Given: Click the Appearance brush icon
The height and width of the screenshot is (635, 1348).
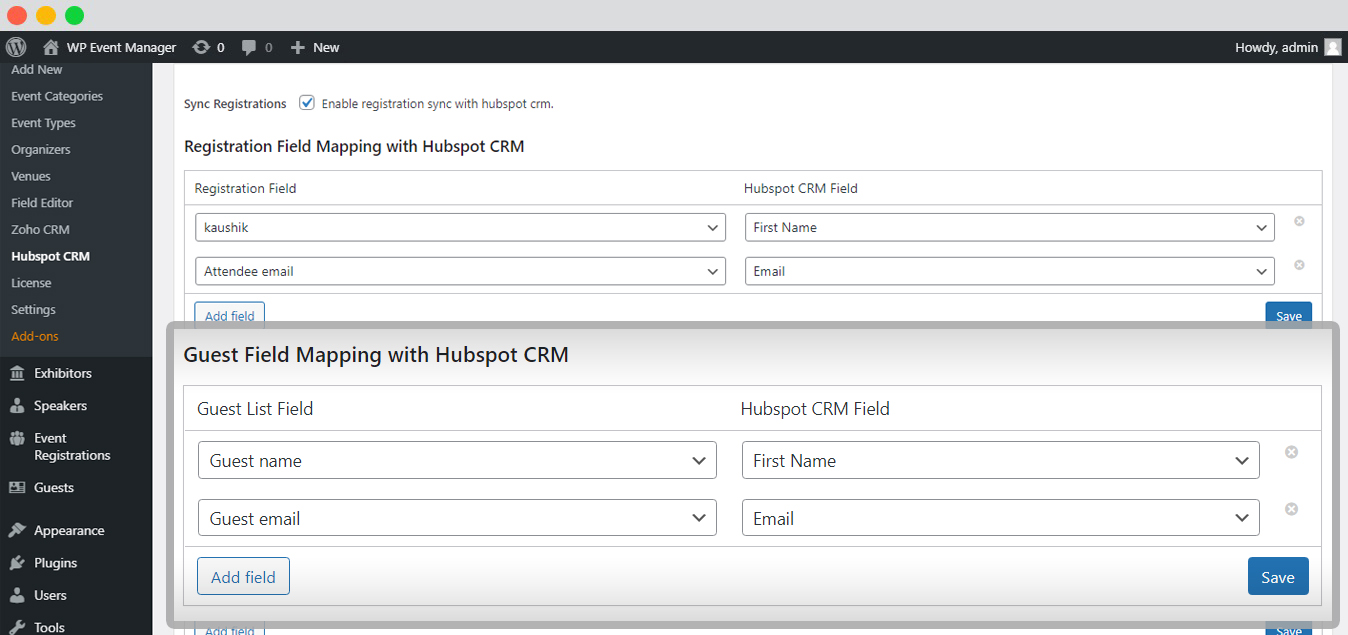Looking at the screenshot, I should coord(17,531).
